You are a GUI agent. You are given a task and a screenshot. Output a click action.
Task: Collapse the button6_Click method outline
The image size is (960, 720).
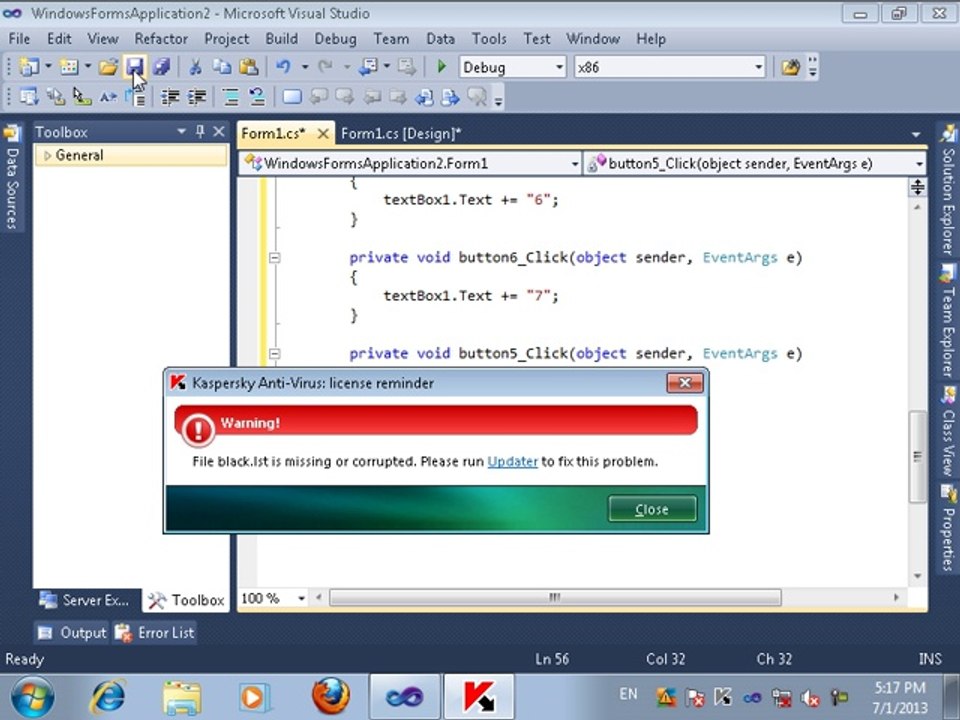(275, 258)
